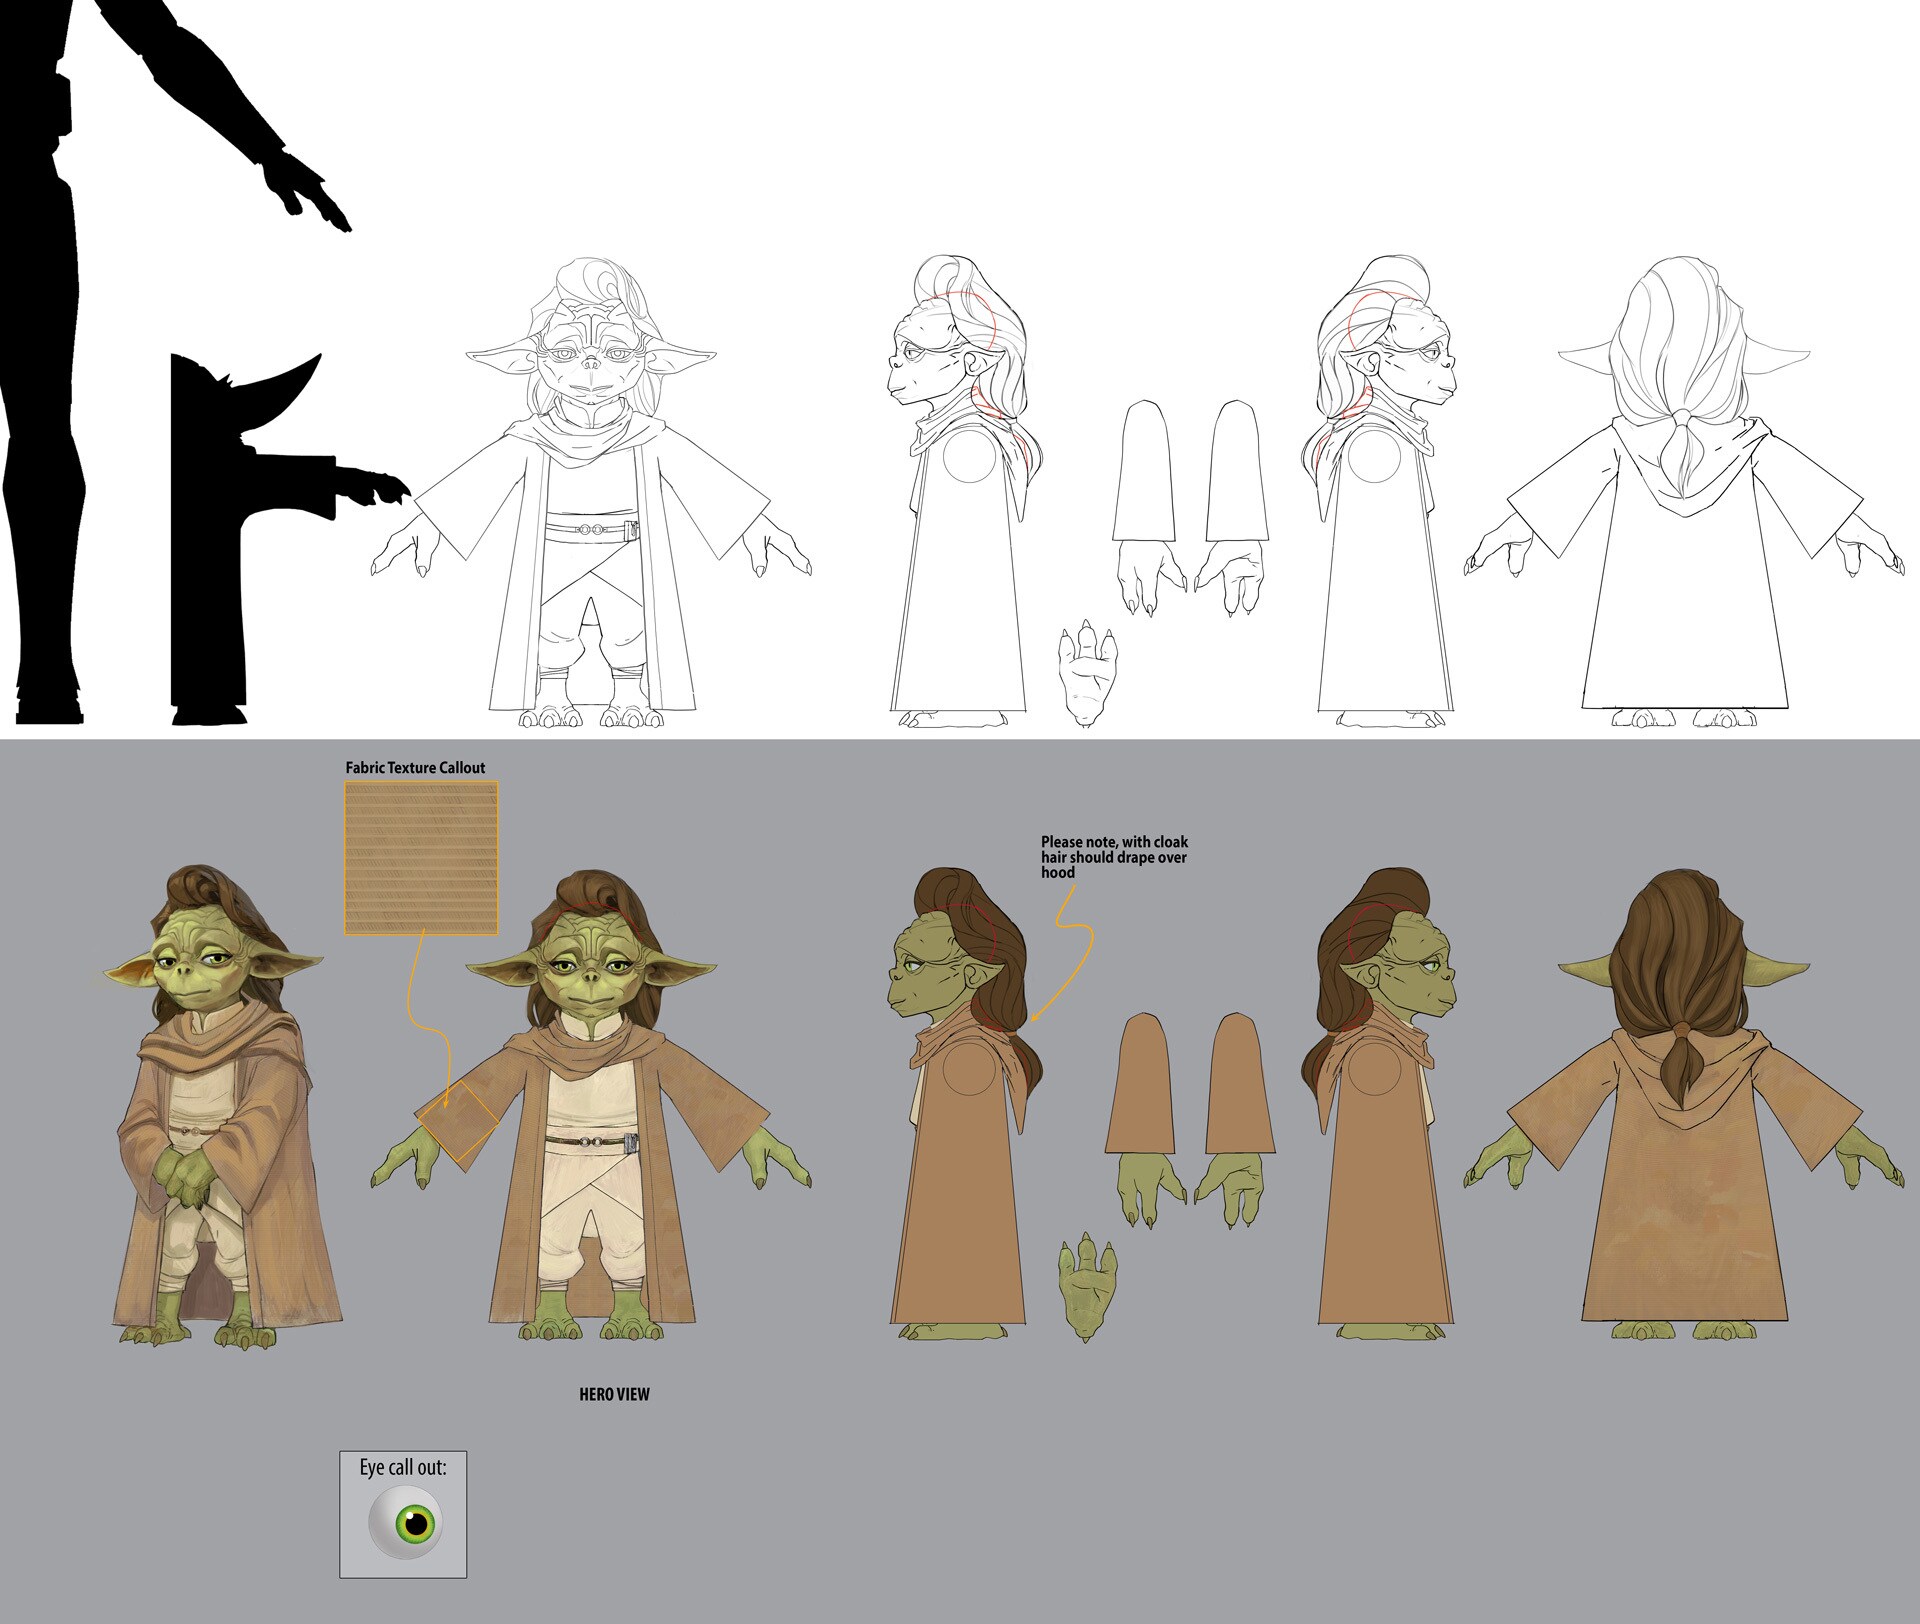Select the colored hero view front figure
The image size is (1920, 1624).
[591, 1104]
